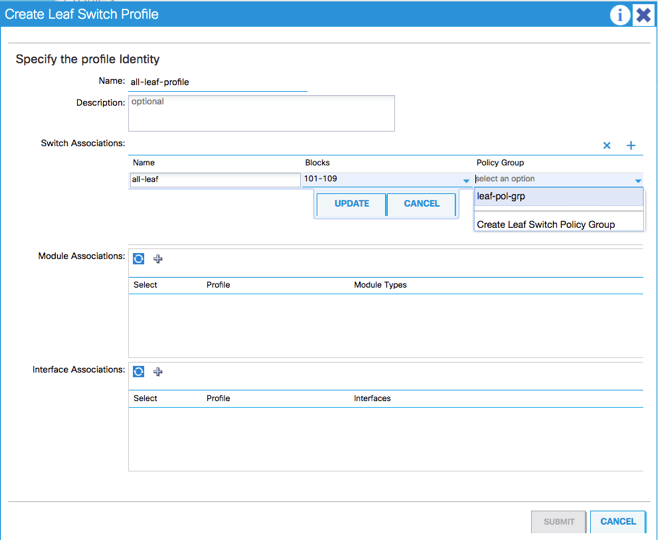Viewport: 658px width, 540px height.
Task: Click CANCEL at the dialog bottom
Action: point(618,521)
